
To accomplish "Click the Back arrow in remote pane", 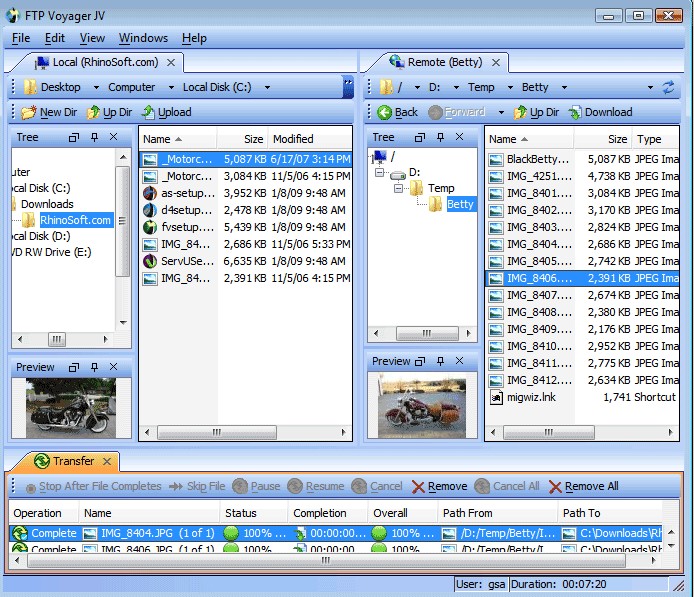I will 385,112.
